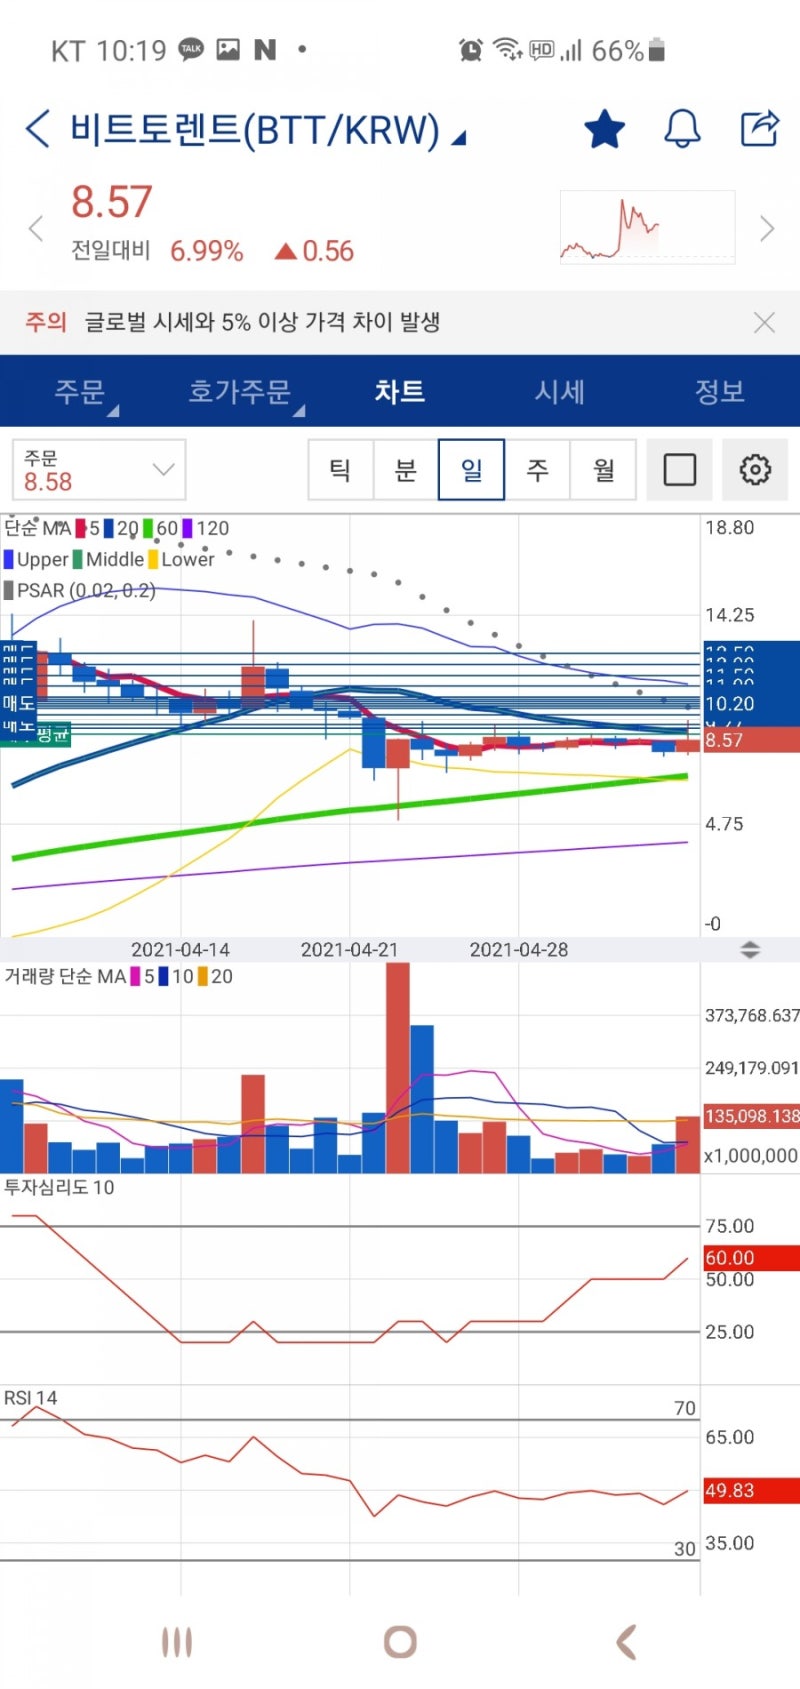Tap the 2021-04-14 date label
The width and height of the screenshot is (800, 1689).
tap(180, 949)
